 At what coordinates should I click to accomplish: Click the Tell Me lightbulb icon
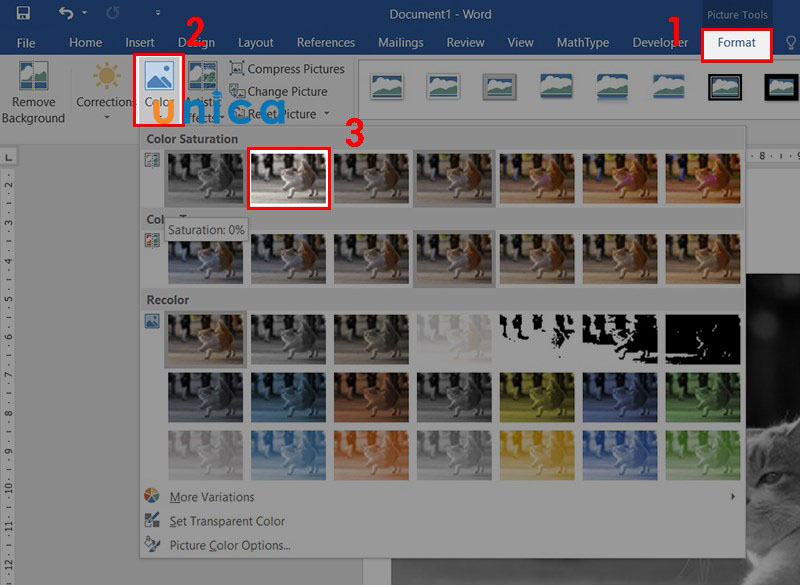click(x=791, y=42)
